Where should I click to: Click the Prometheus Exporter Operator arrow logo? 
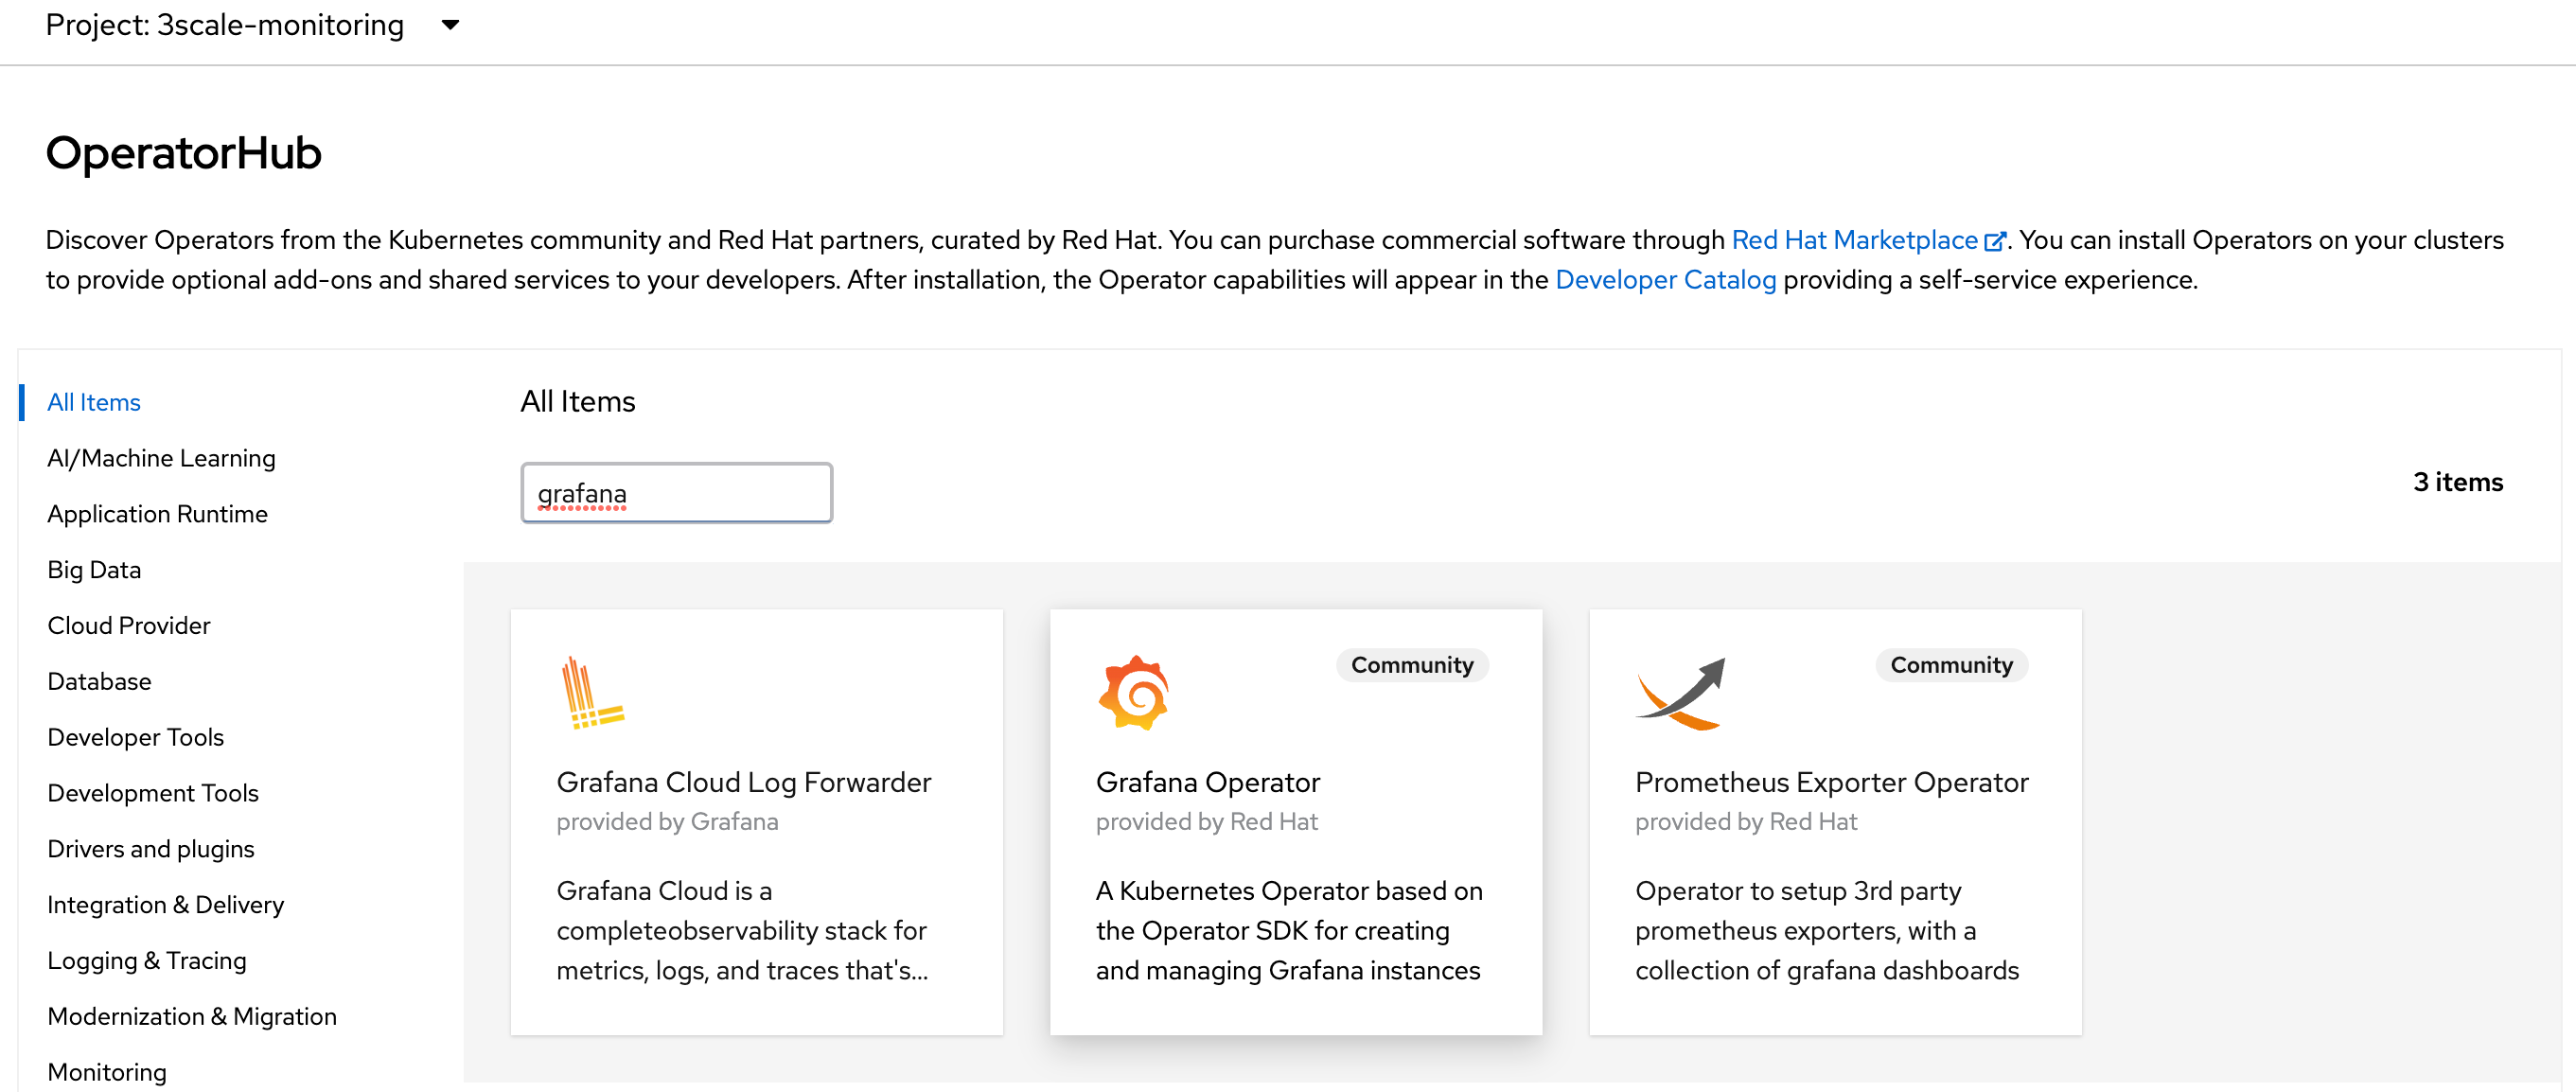[1680, 693]
